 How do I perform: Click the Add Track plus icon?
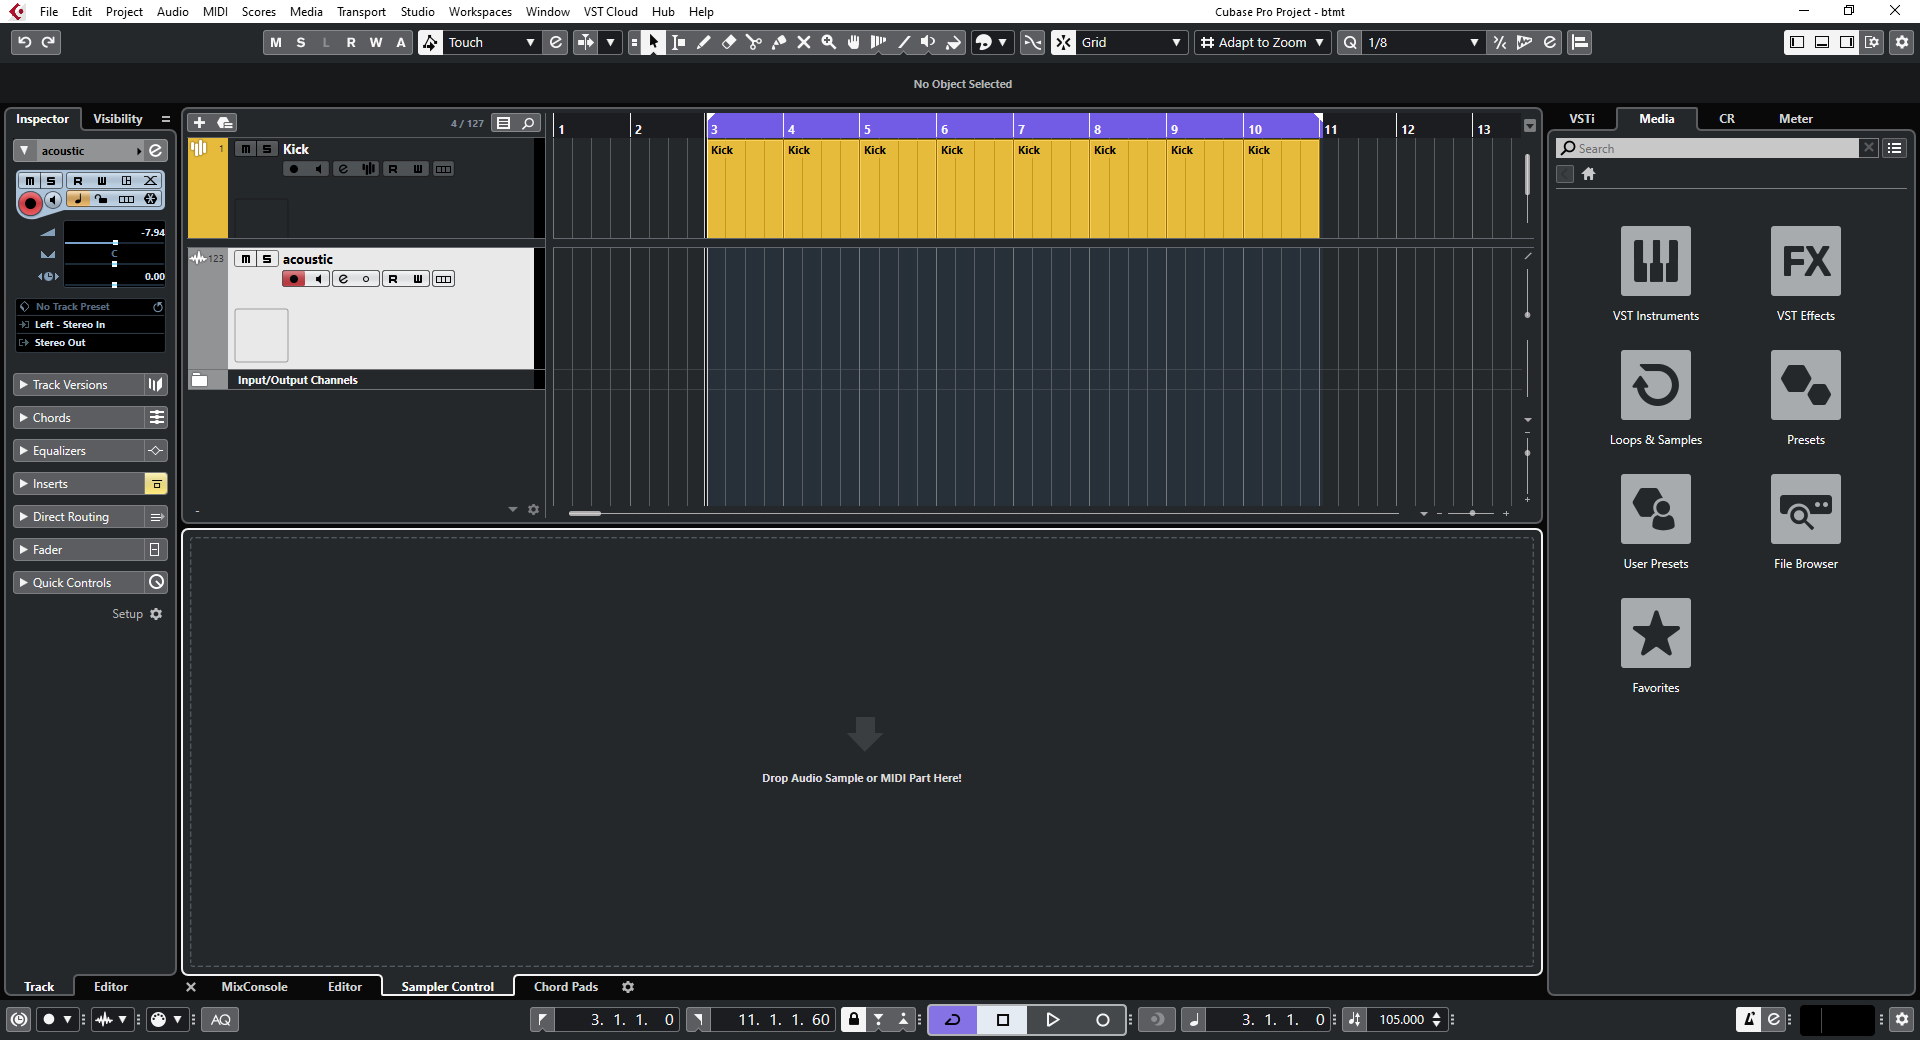199,123
